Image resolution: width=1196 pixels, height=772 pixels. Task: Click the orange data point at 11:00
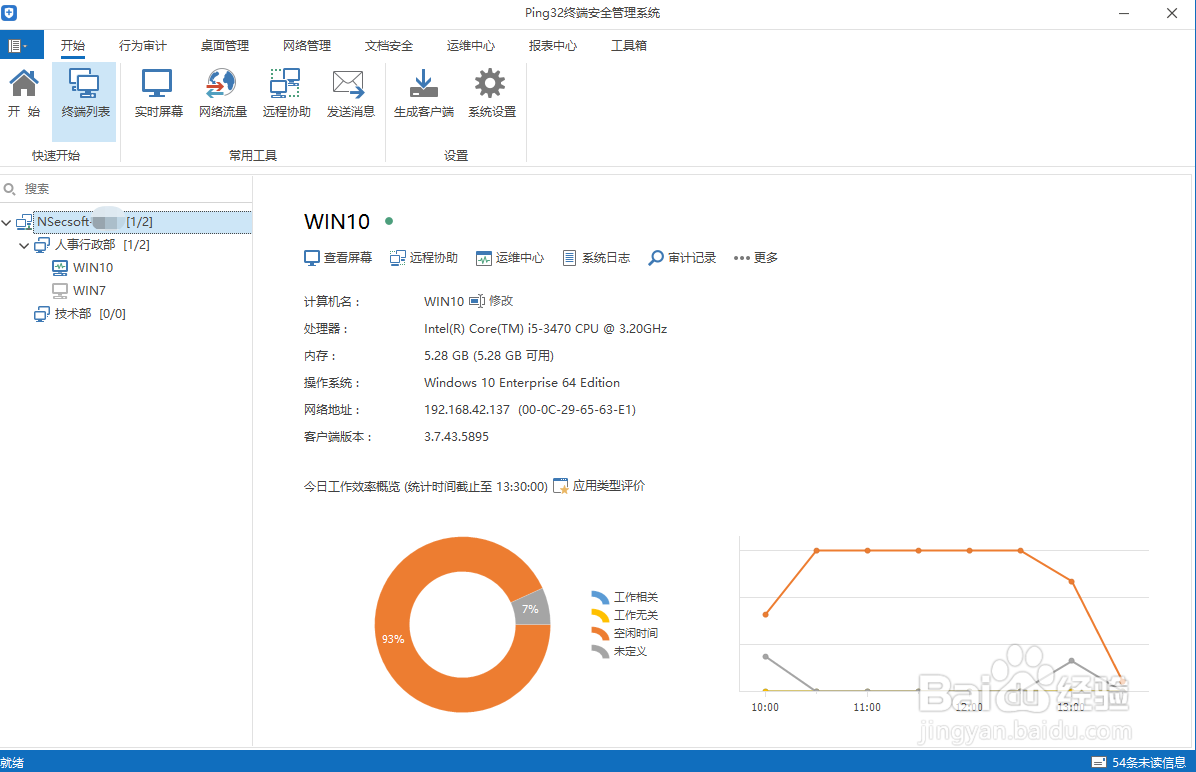[867, 550]
